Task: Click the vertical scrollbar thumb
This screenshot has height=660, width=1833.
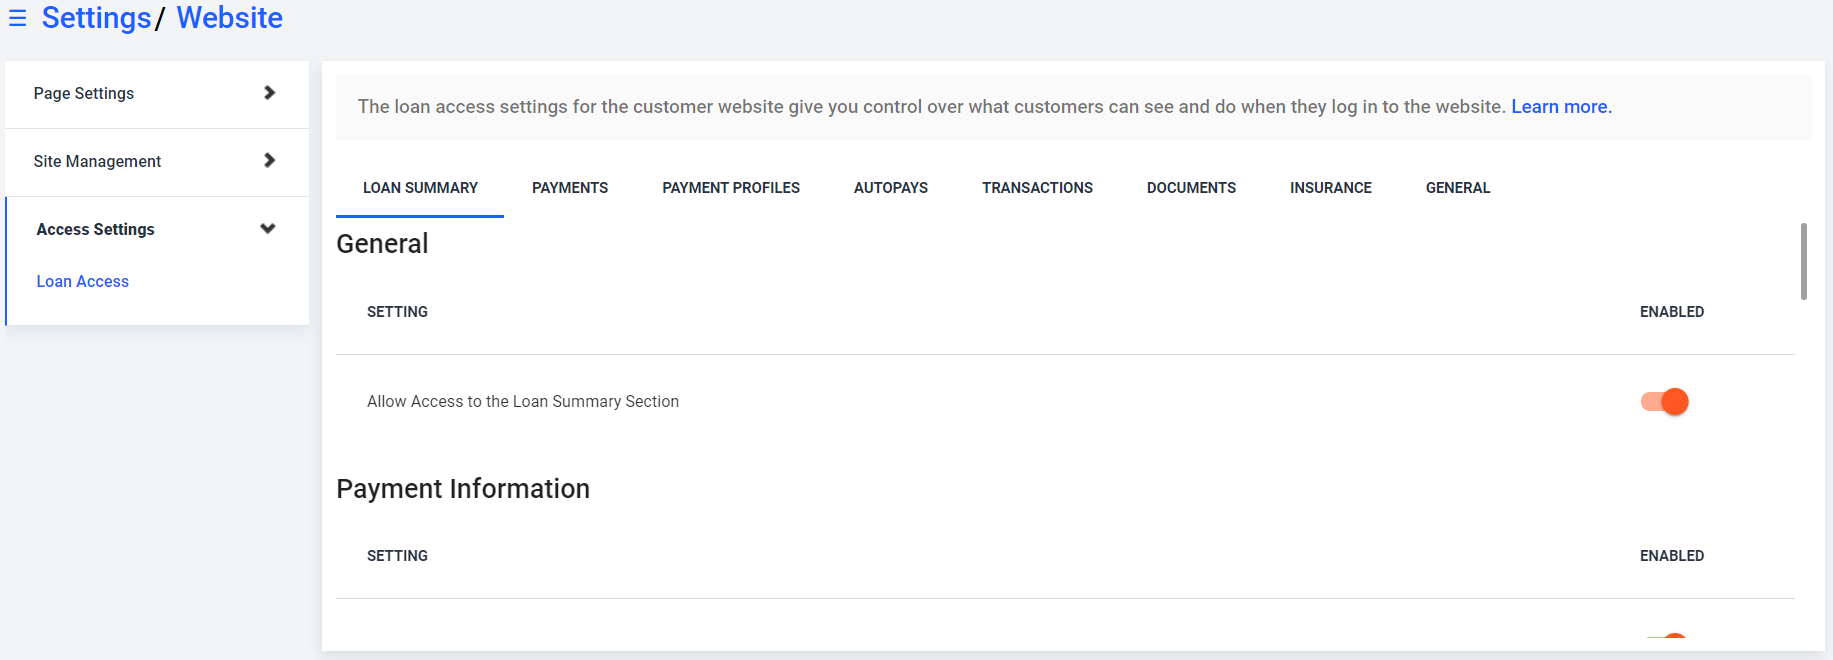Action: click(1804, 261)
